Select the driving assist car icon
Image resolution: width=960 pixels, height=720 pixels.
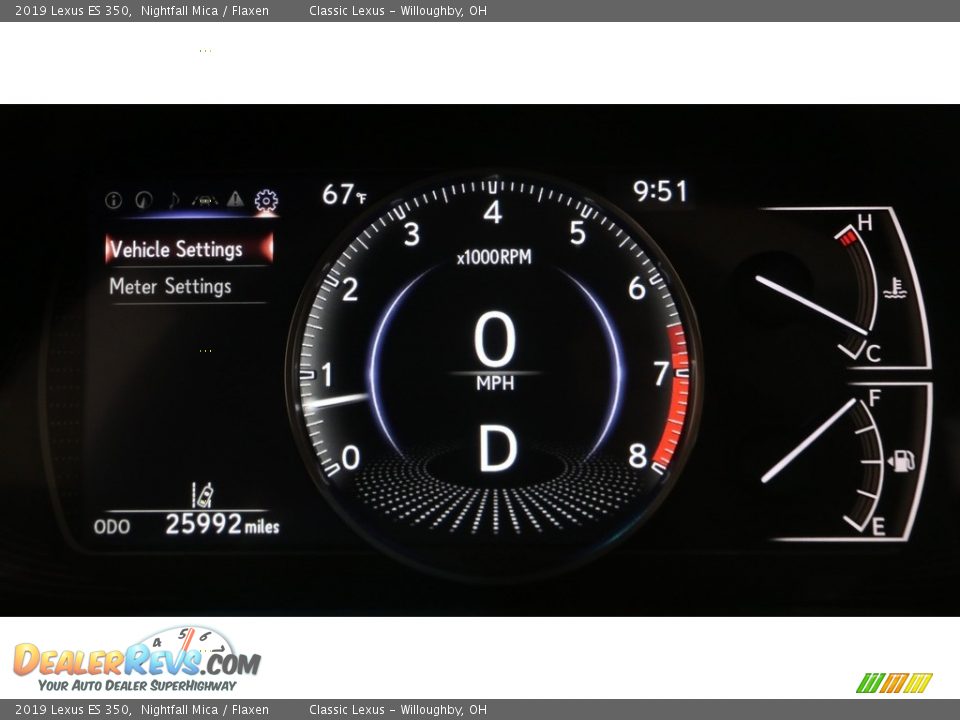[205, 200]
